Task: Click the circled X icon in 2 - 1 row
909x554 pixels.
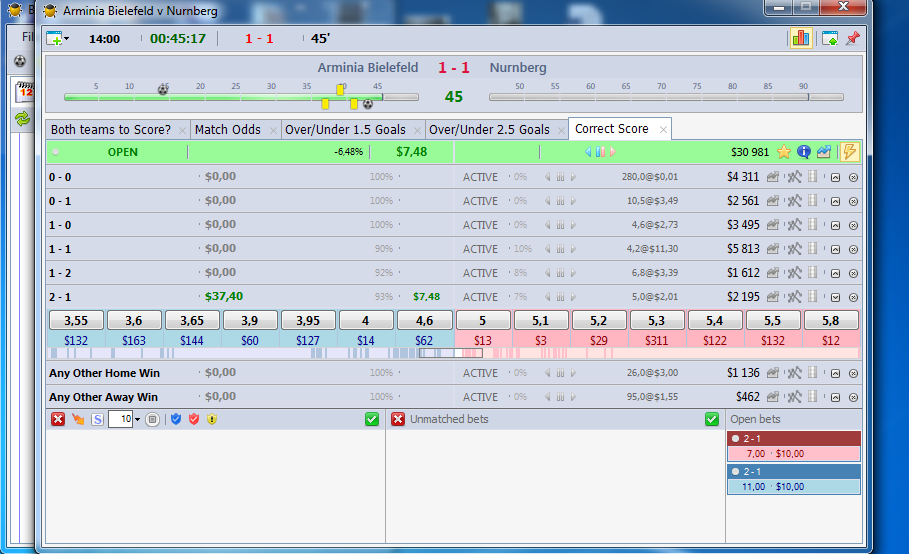Action: (x=853, y=297)
